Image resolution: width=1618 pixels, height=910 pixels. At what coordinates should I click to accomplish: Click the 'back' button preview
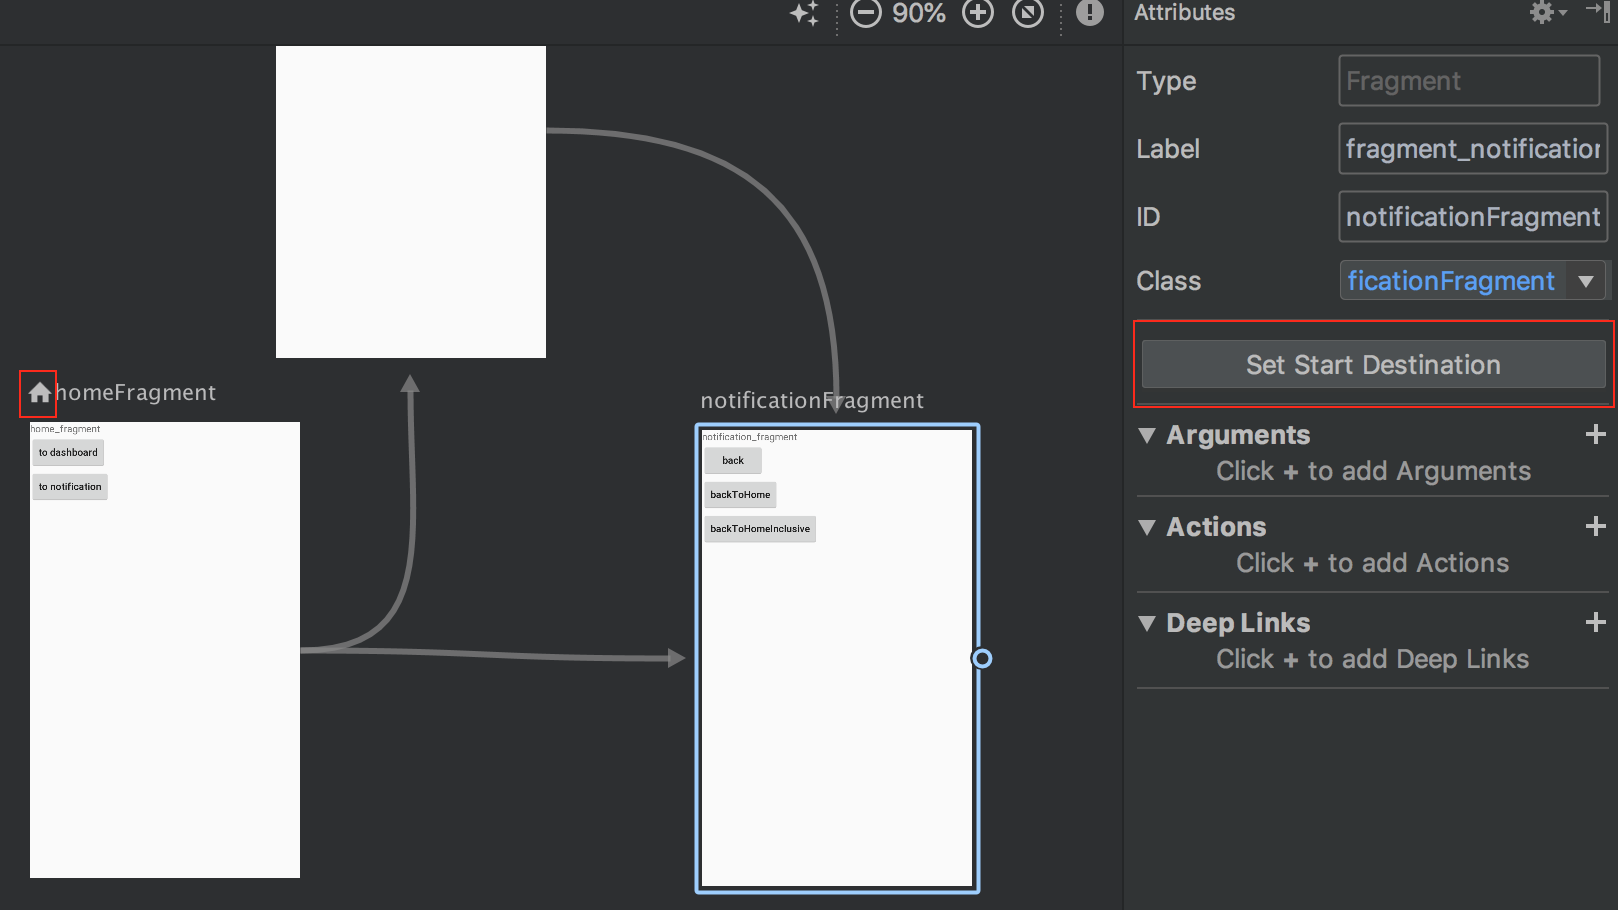pos(733,461)
